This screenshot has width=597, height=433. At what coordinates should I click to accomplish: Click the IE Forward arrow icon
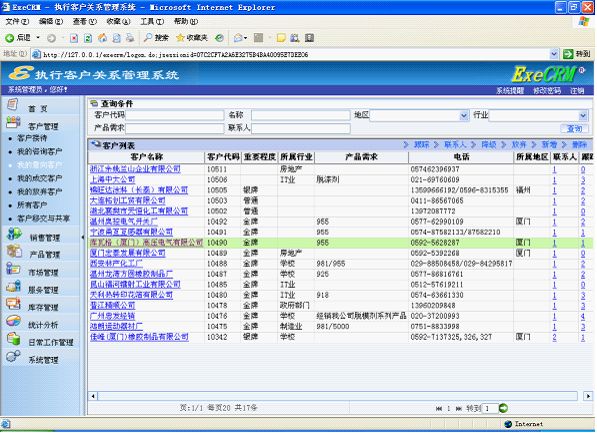point(51,38)
